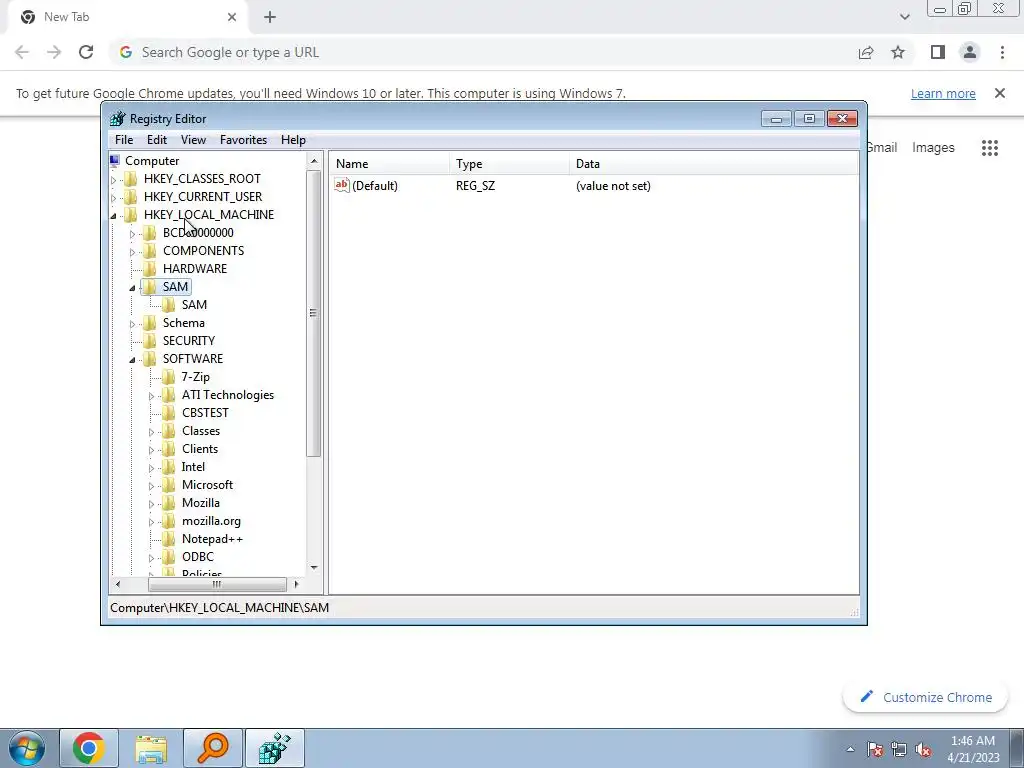Screen dimensions: 1024x768
Task: Expand the Mozilla key arrow
Action: point(152,504)
